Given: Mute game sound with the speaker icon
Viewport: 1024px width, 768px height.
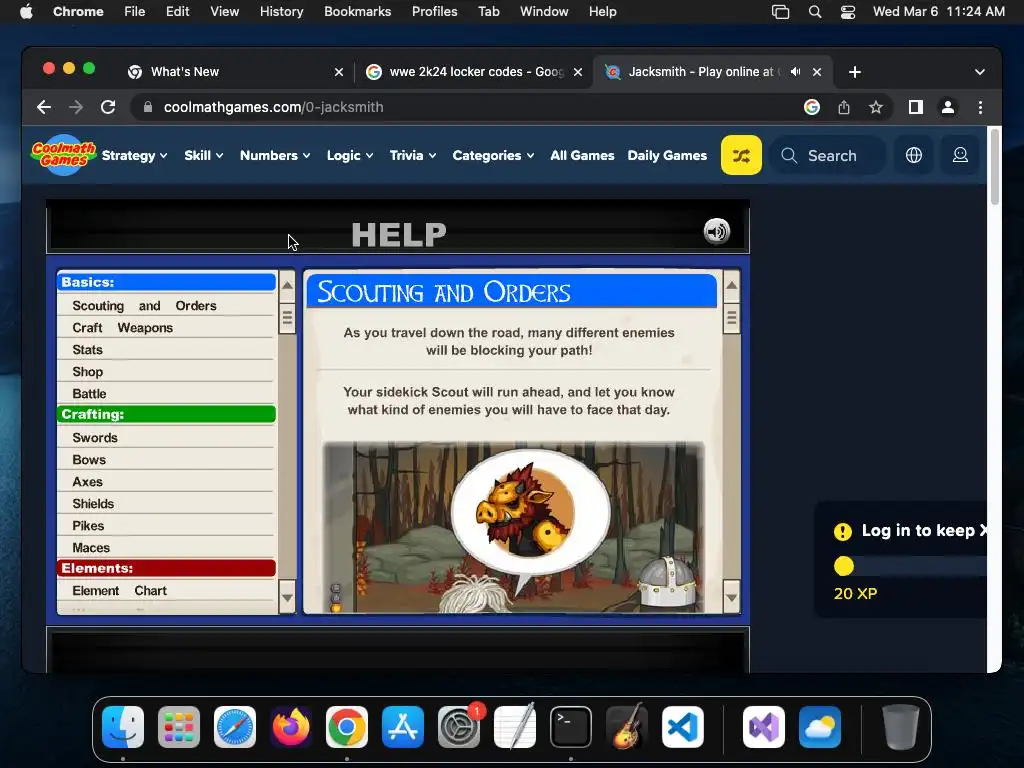Looking at the screenshot, I should click(716, 231).
